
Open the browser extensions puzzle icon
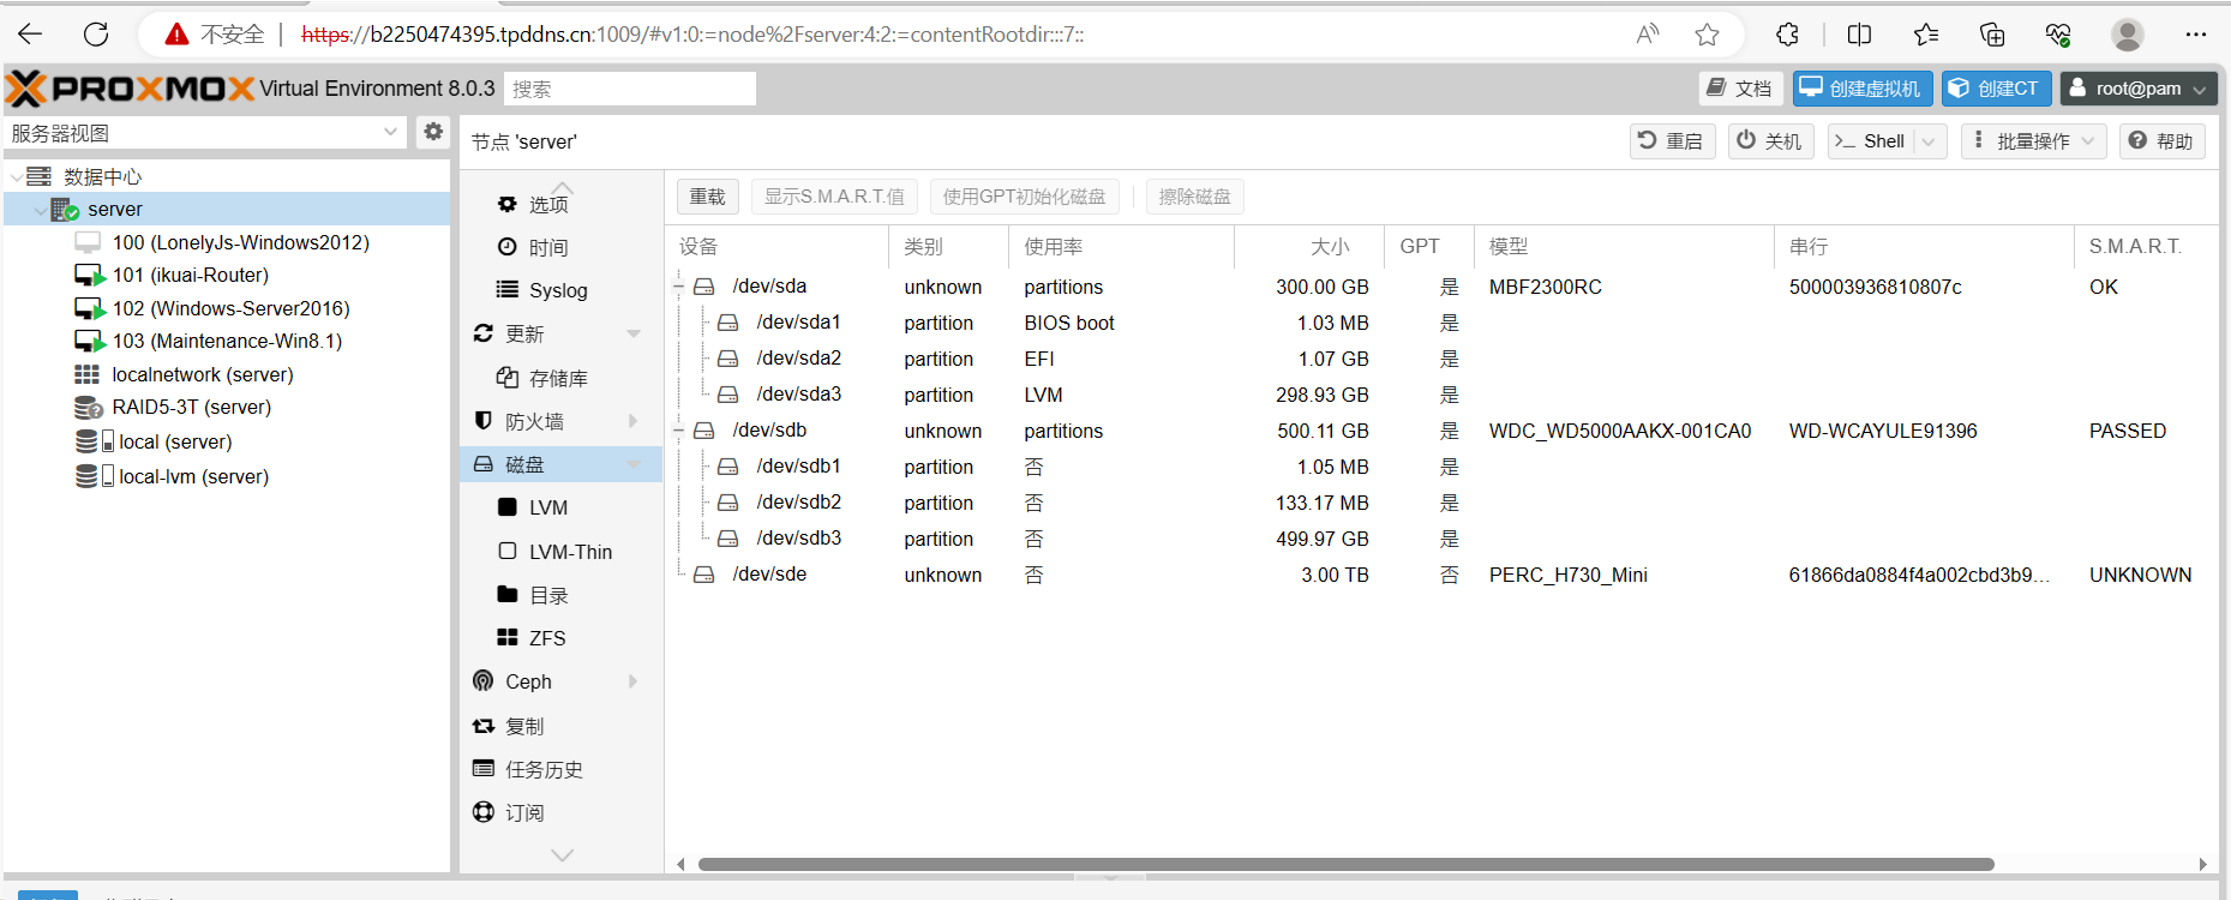pyautogui.click(x=1788, y=35)
